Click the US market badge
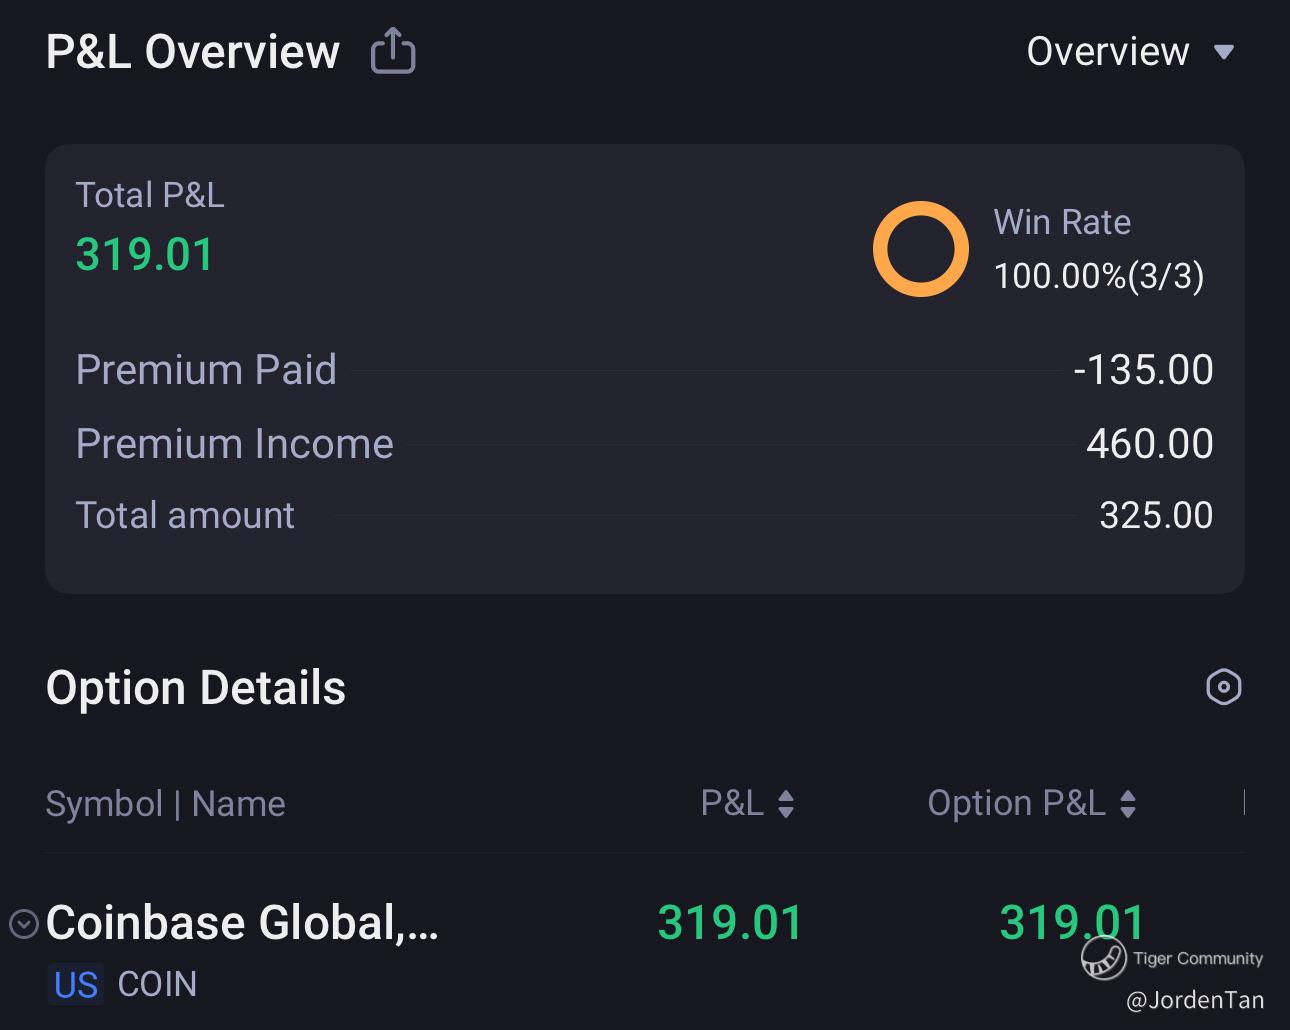The image size is (1290, 1030). tap(76, 985)
